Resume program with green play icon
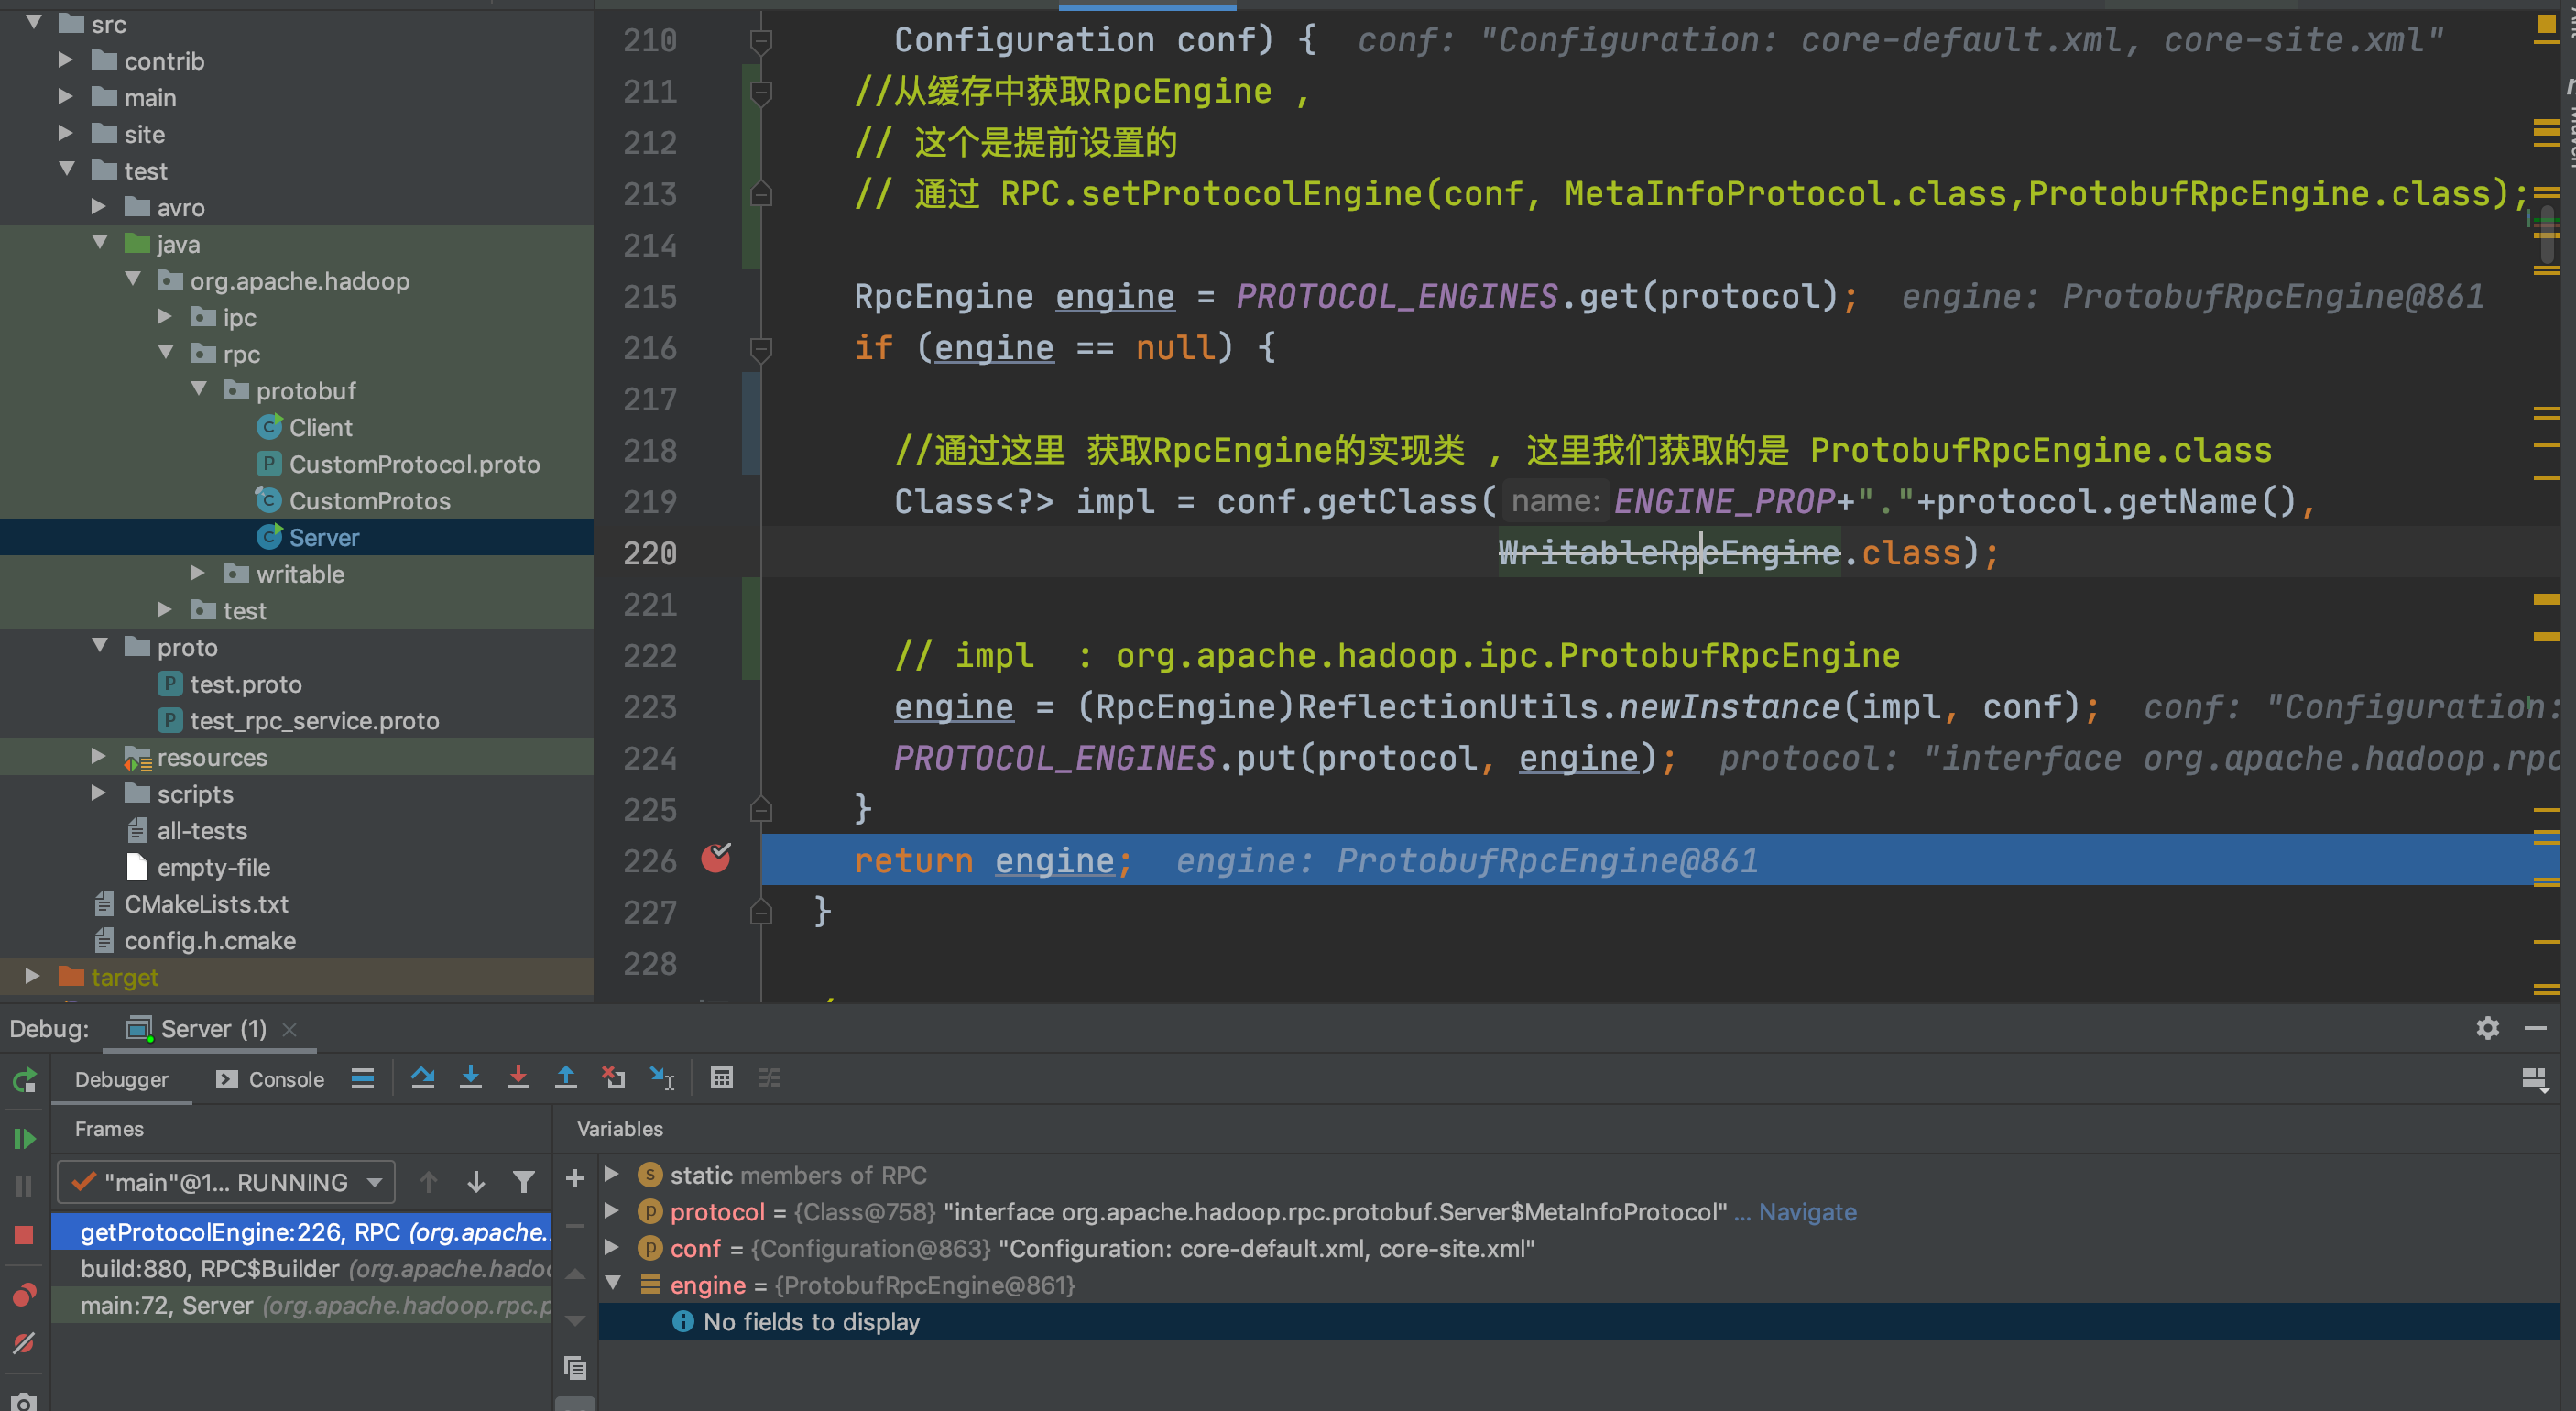This screenshot has height=1411, width=2576. click(x=24, y=1138)
